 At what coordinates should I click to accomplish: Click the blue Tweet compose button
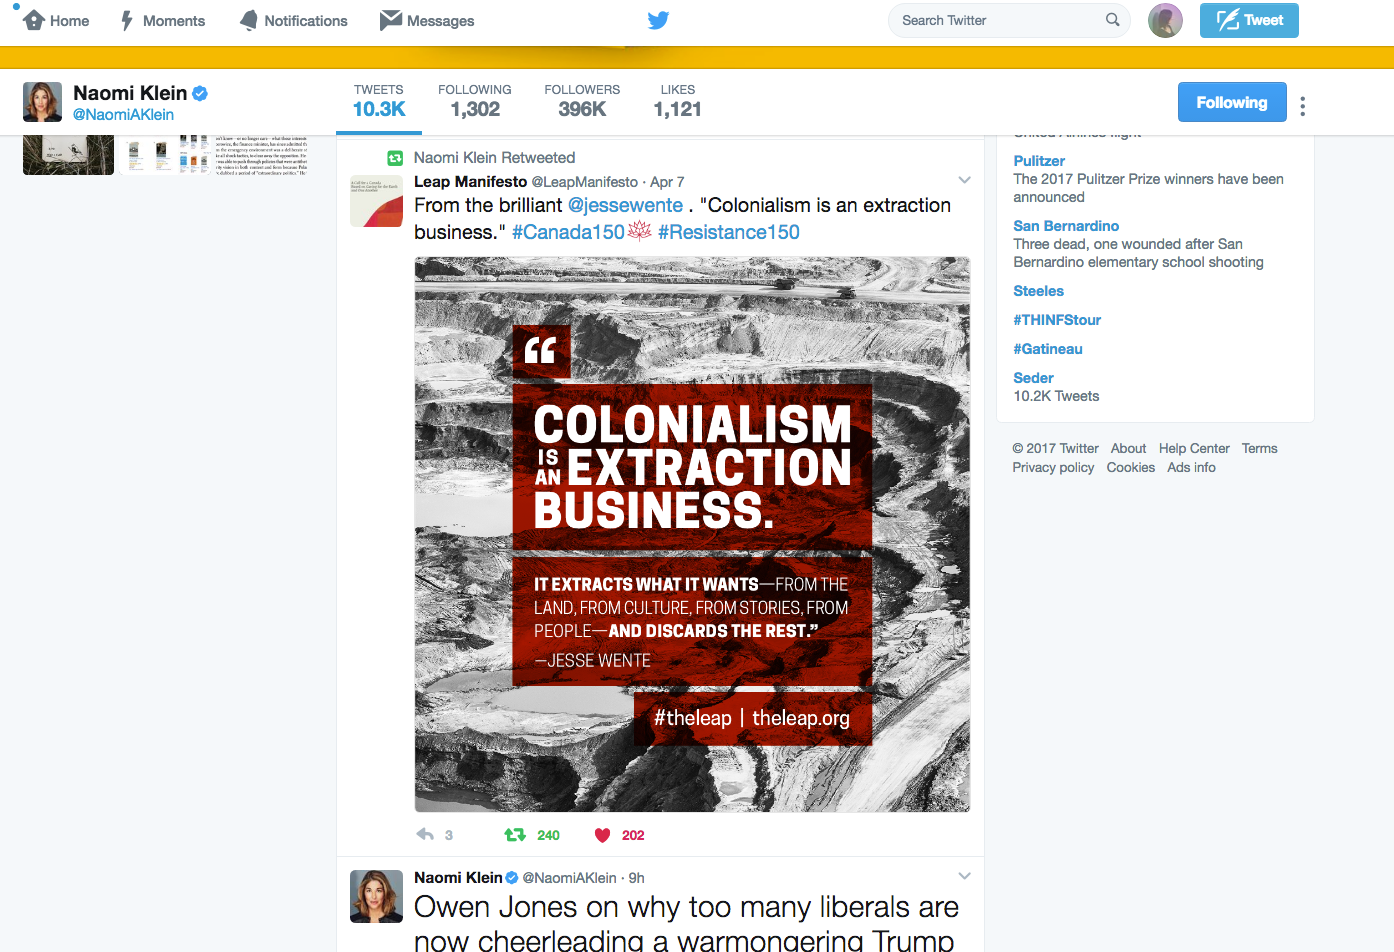tap(1249, 20)
